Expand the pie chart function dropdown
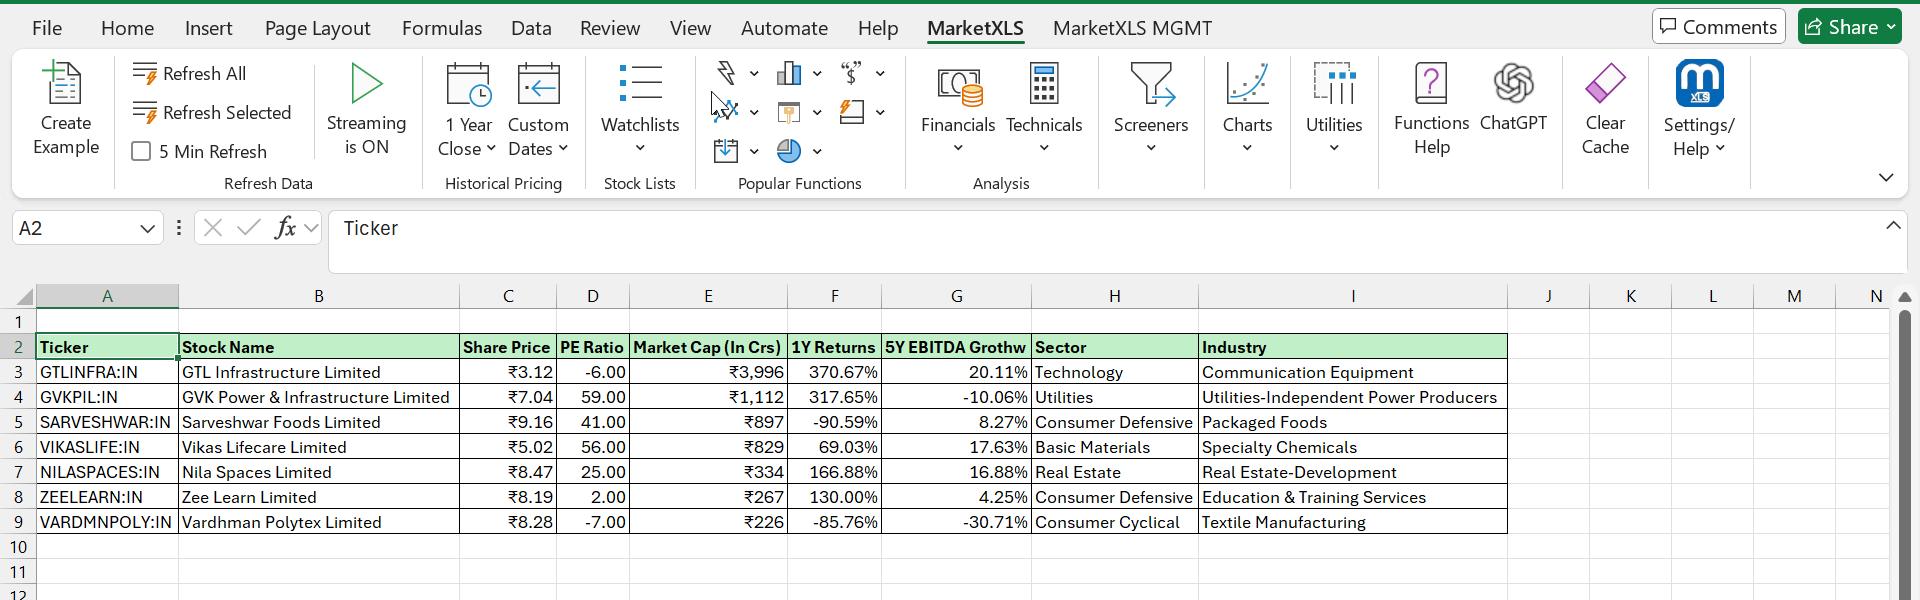Screen dimensions: 1920x600 [817, 151]
